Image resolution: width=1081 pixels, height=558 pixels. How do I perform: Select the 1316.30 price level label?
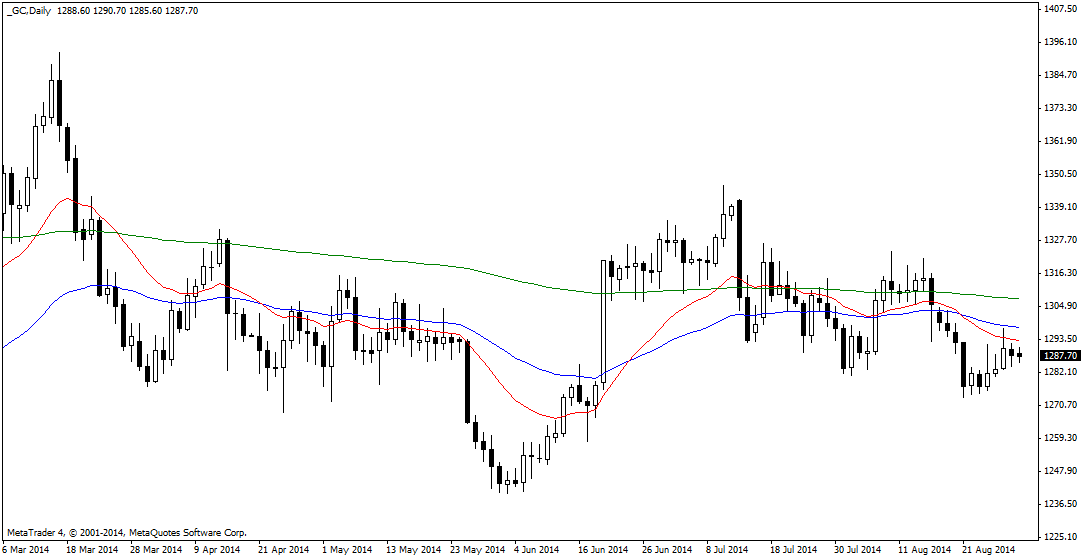(1061, 273)
